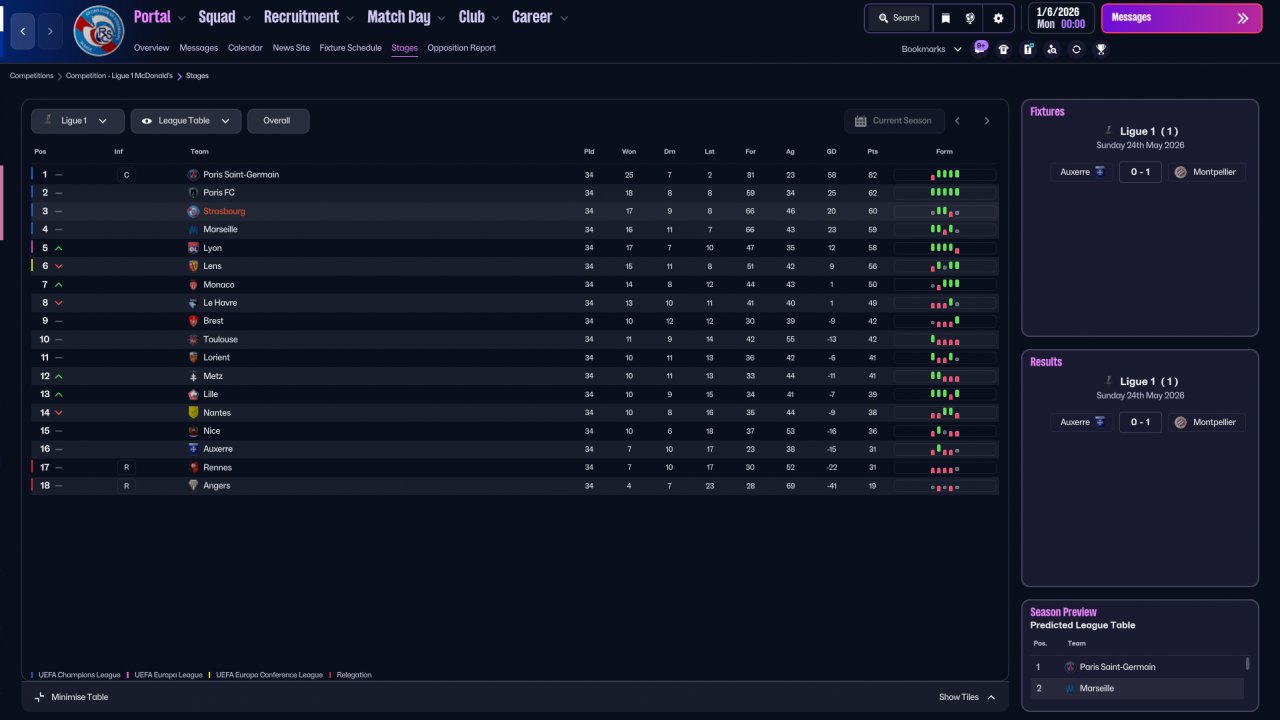Click the Paris Saint-Germain crest in league table
Image resolution: width=1280 pixels, height=720 pixels.
[193, 174]
